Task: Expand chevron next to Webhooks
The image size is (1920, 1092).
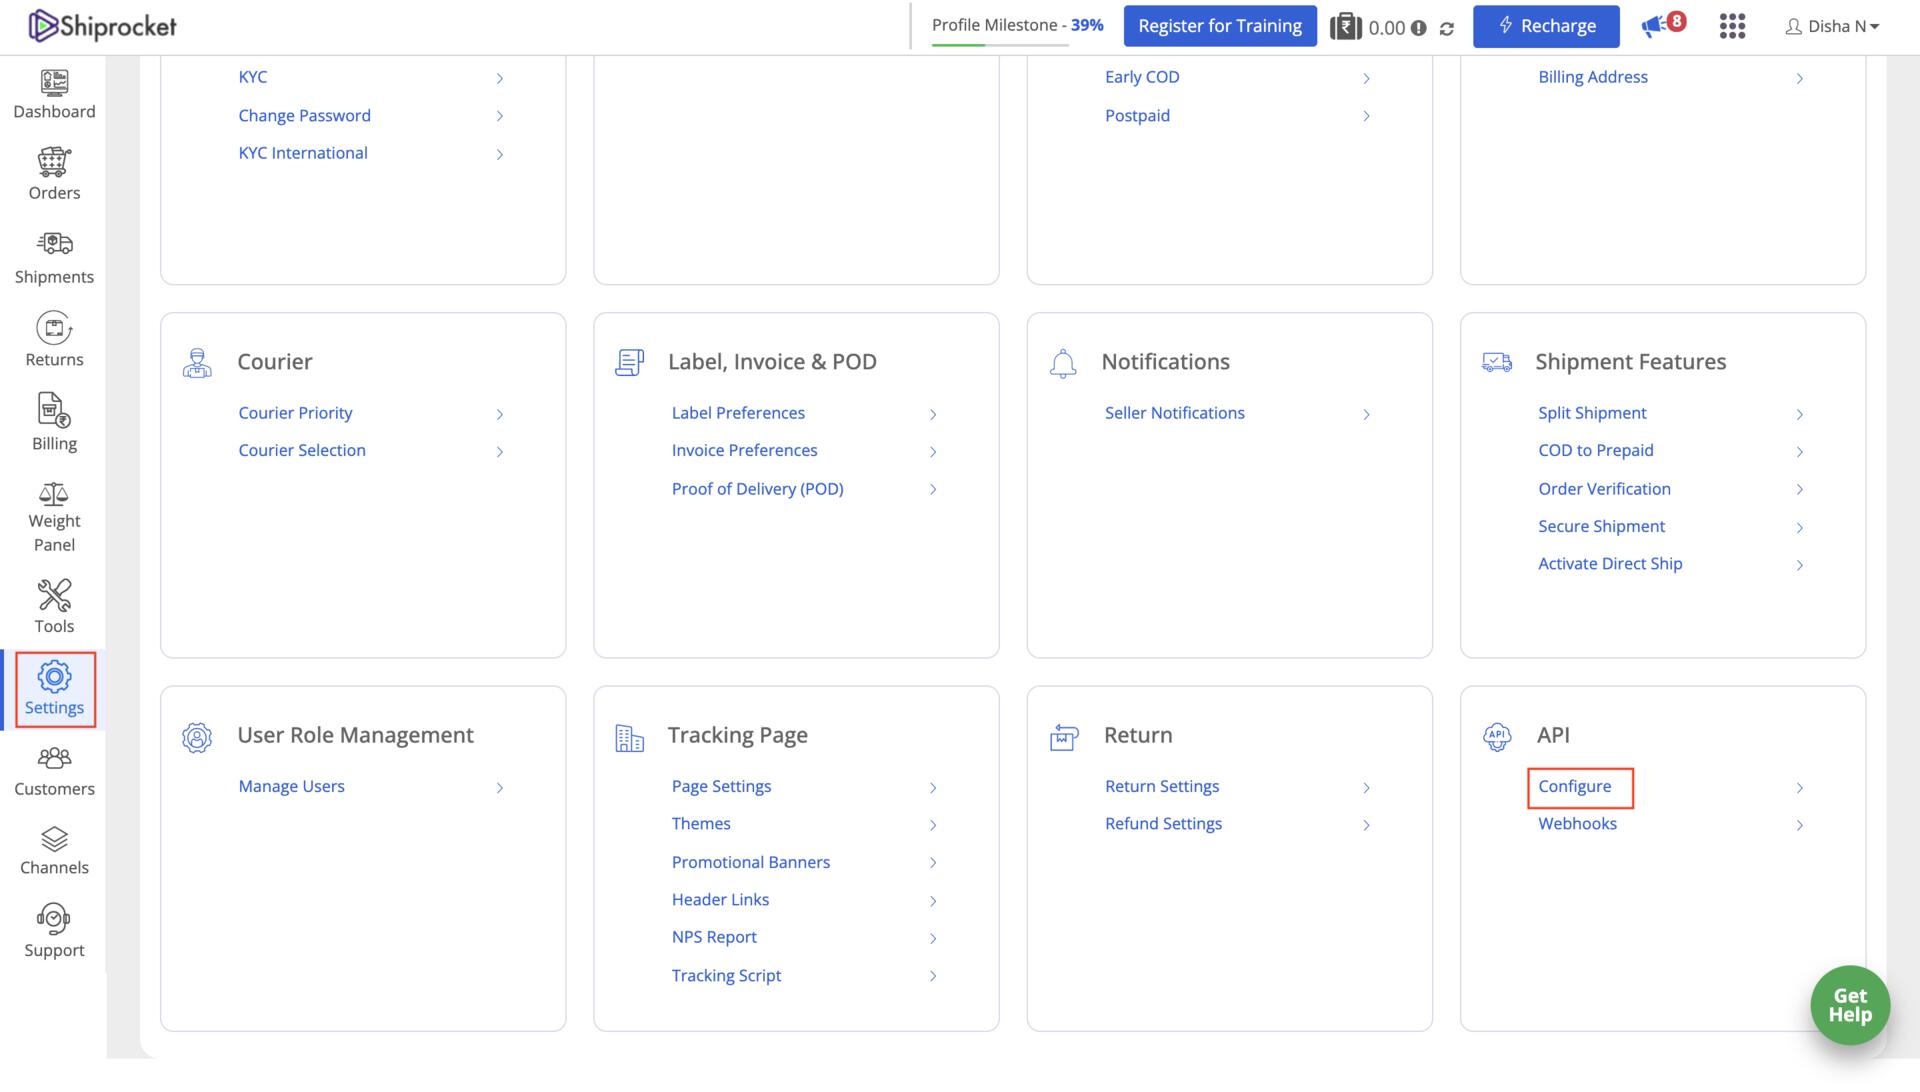Action: [x=1799, y=825]
